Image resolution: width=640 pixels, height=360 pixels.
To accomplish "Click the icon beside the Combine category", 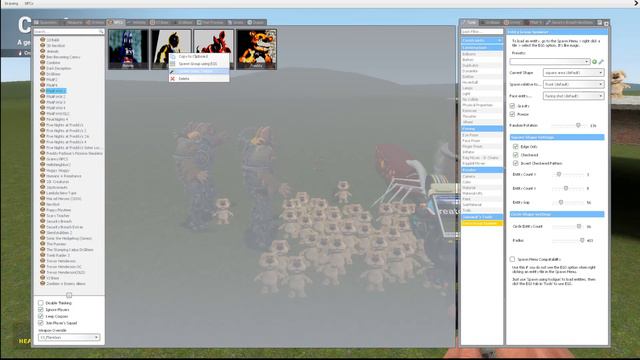I will click(42, 62).
